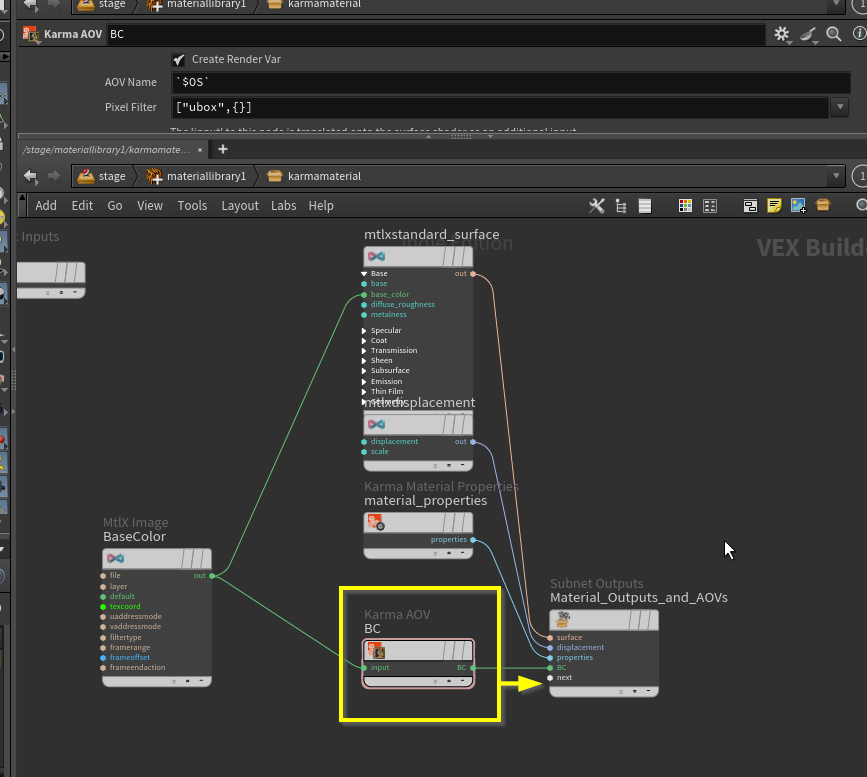Expand the Coat group

(x=364, y=341)
